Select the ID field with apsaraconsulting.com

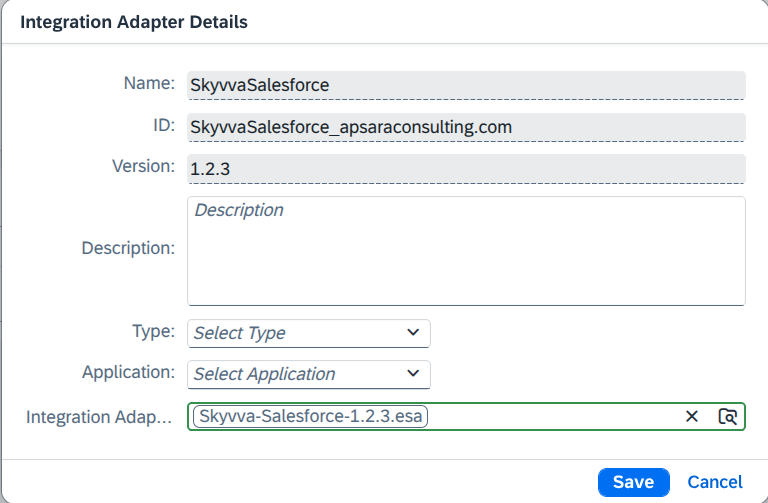tap(466, 127)
